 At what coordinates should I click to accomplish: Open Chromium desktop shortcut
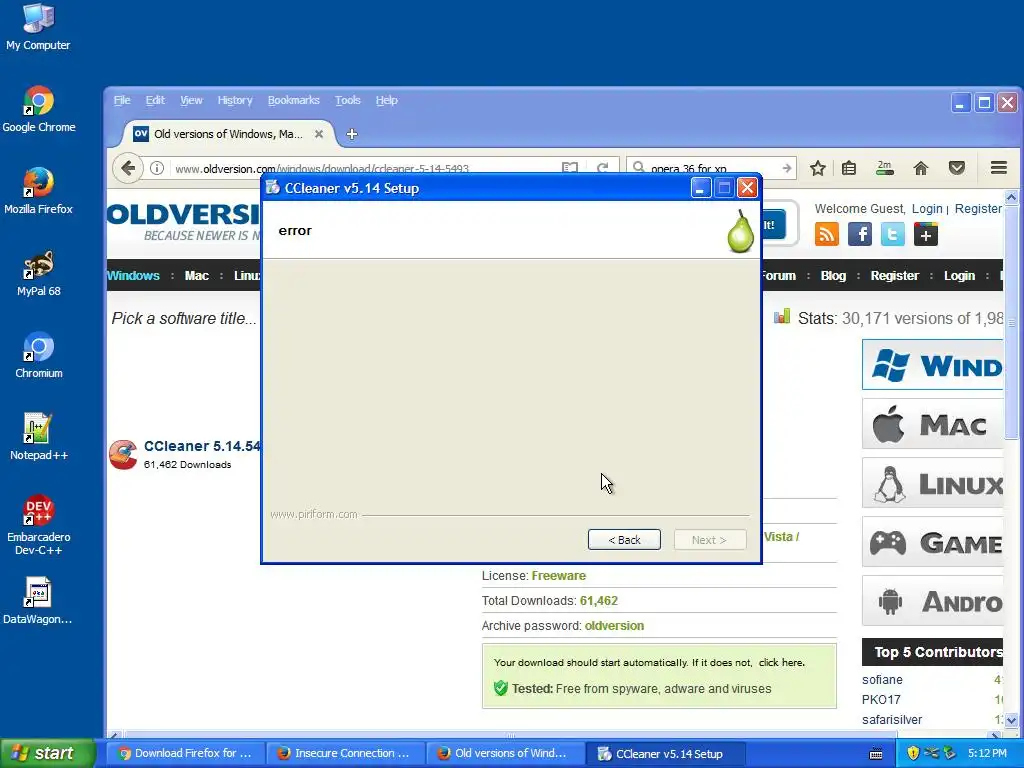coord(39,356)
